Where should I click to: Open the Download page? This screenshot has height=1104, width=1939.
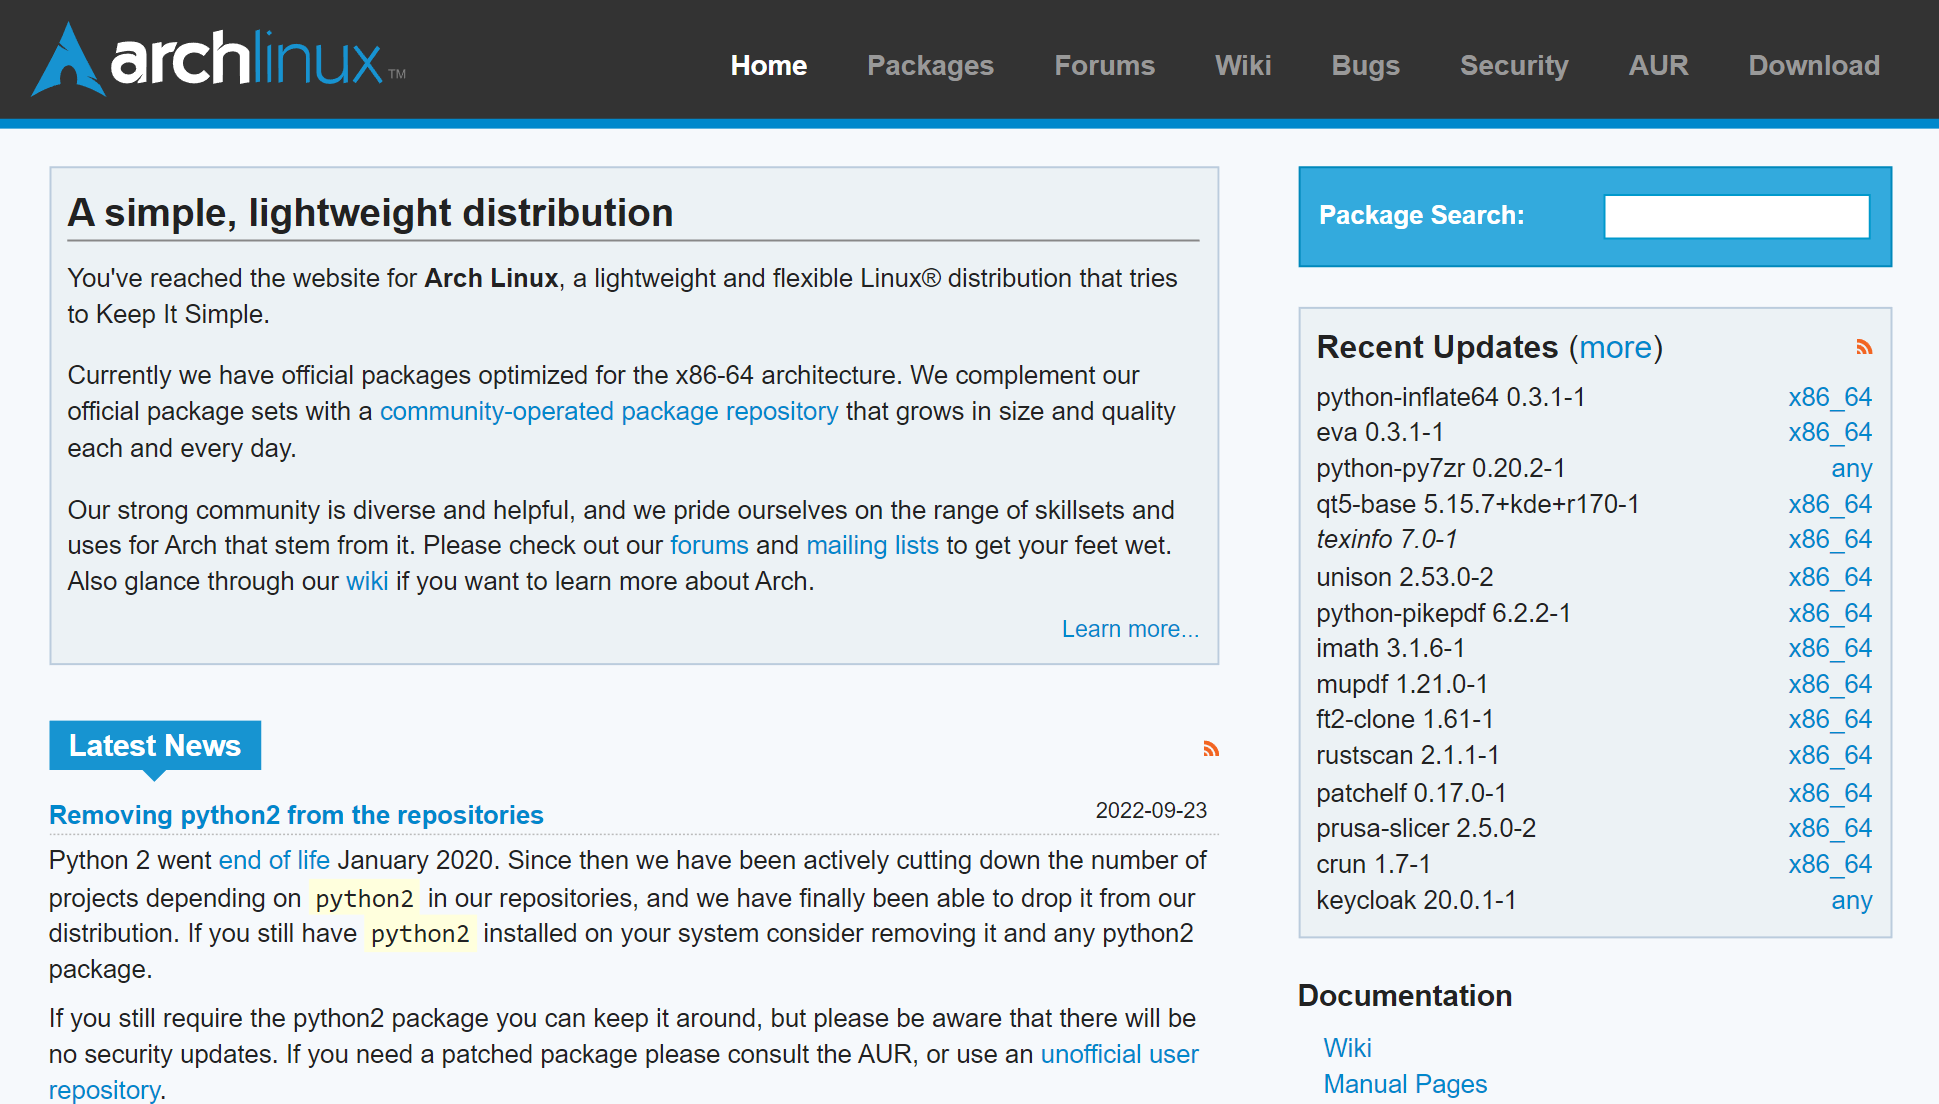pos(1814,66)
